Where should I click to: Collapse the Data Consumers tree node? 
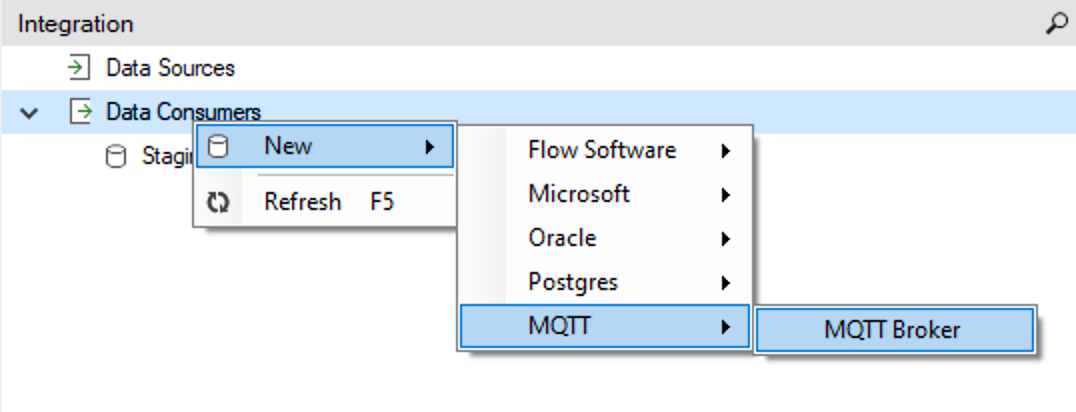point(29,113)
